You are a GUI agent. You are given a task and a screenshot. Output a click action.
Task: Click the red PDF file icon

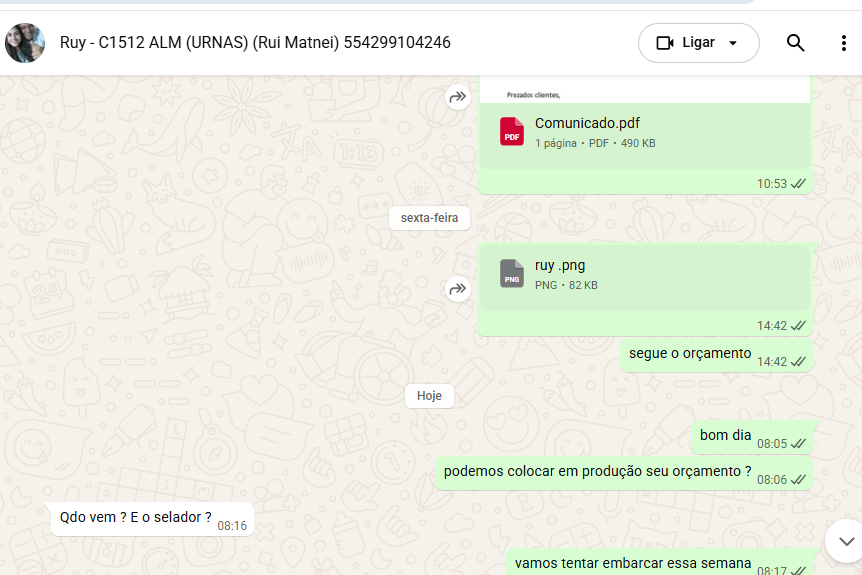tap(511, 131)
